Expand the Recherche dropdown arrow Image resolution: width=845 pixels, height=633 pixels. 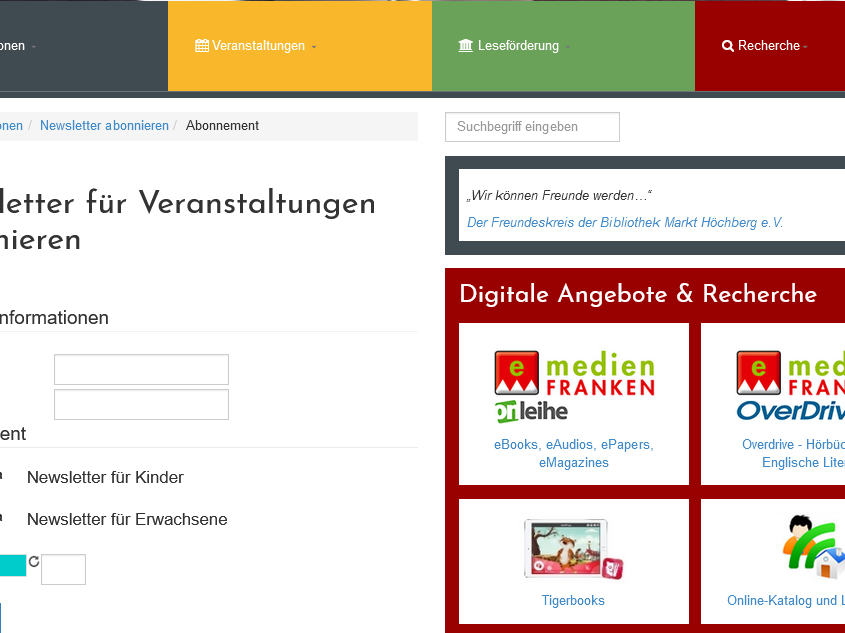[806, 47]
